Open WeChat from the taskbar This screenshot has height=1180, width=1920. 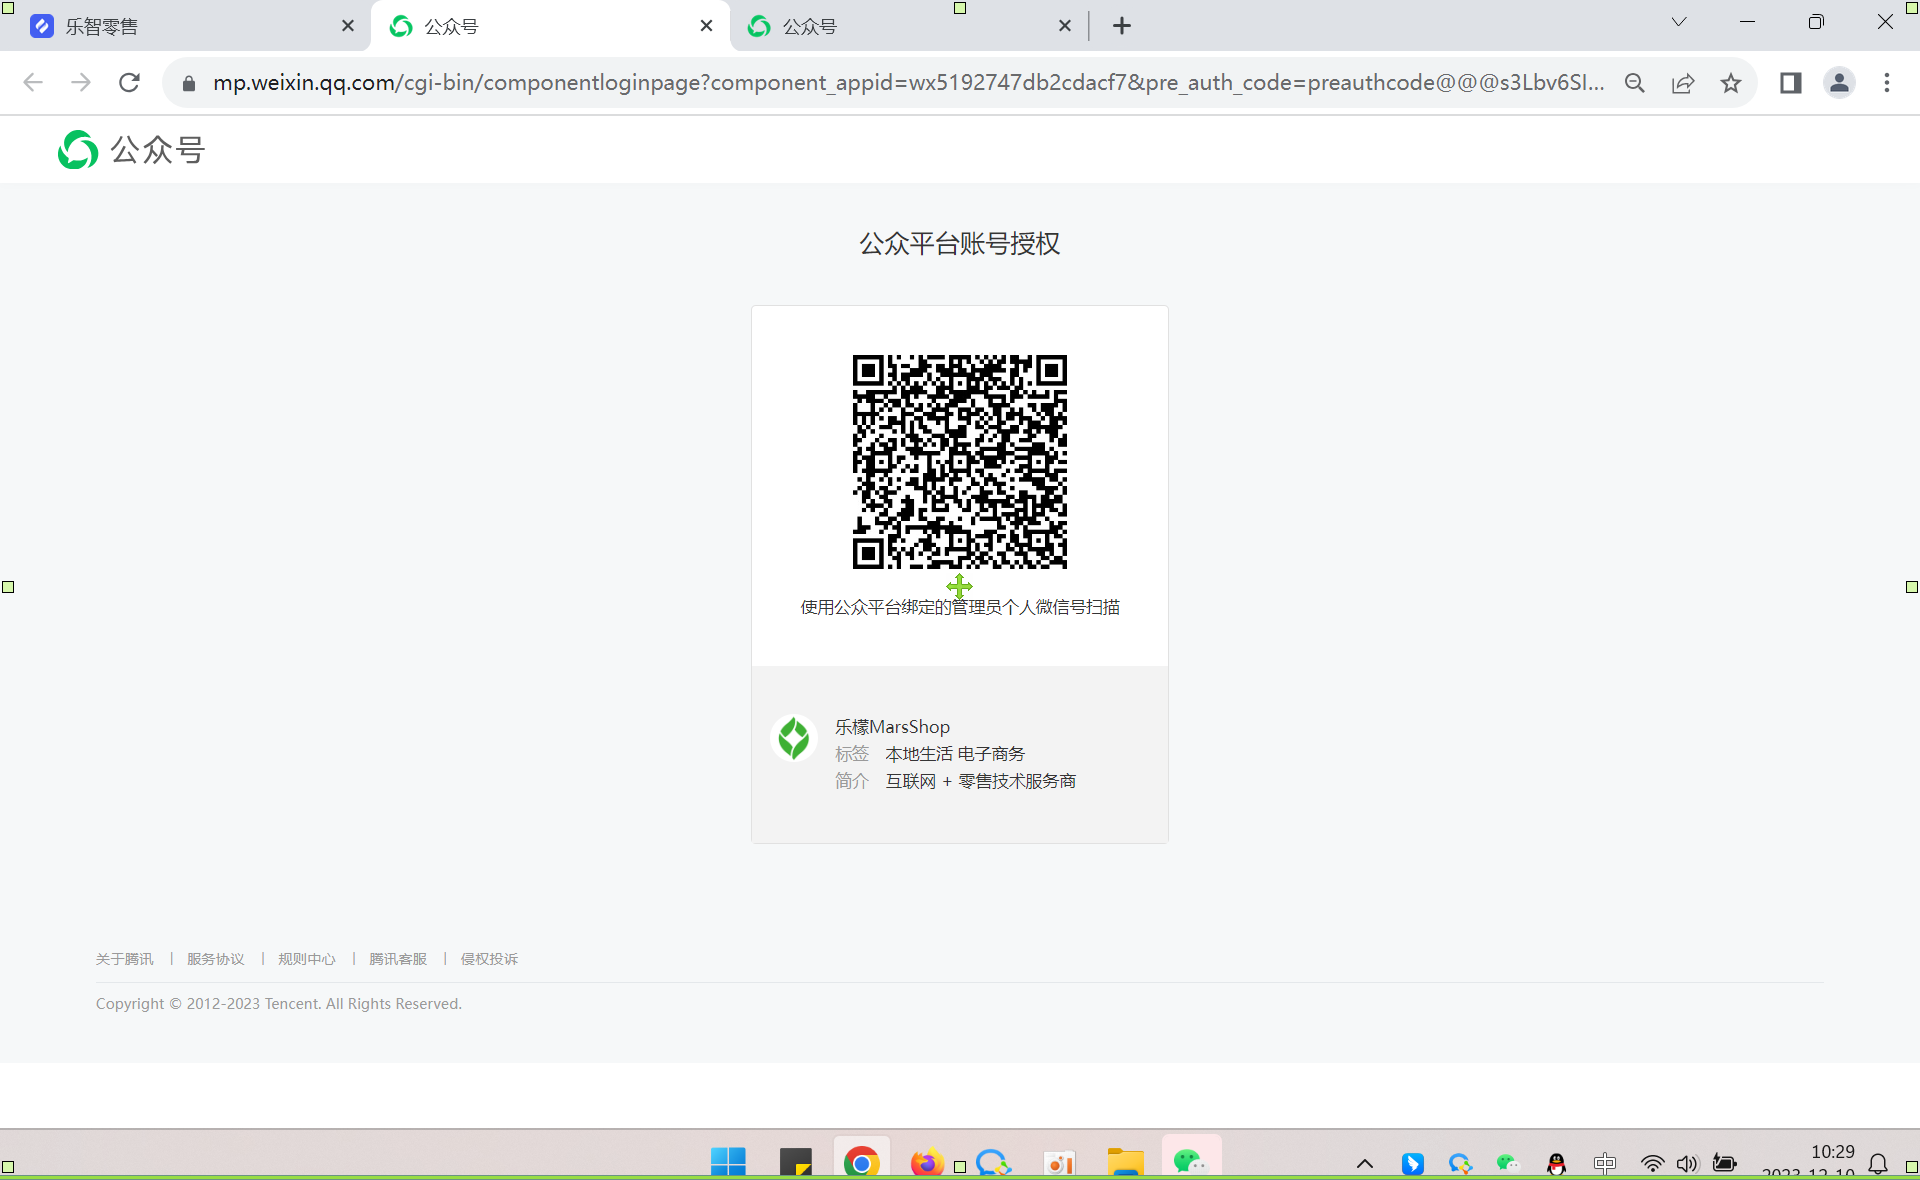(x=1191, y=1162)
